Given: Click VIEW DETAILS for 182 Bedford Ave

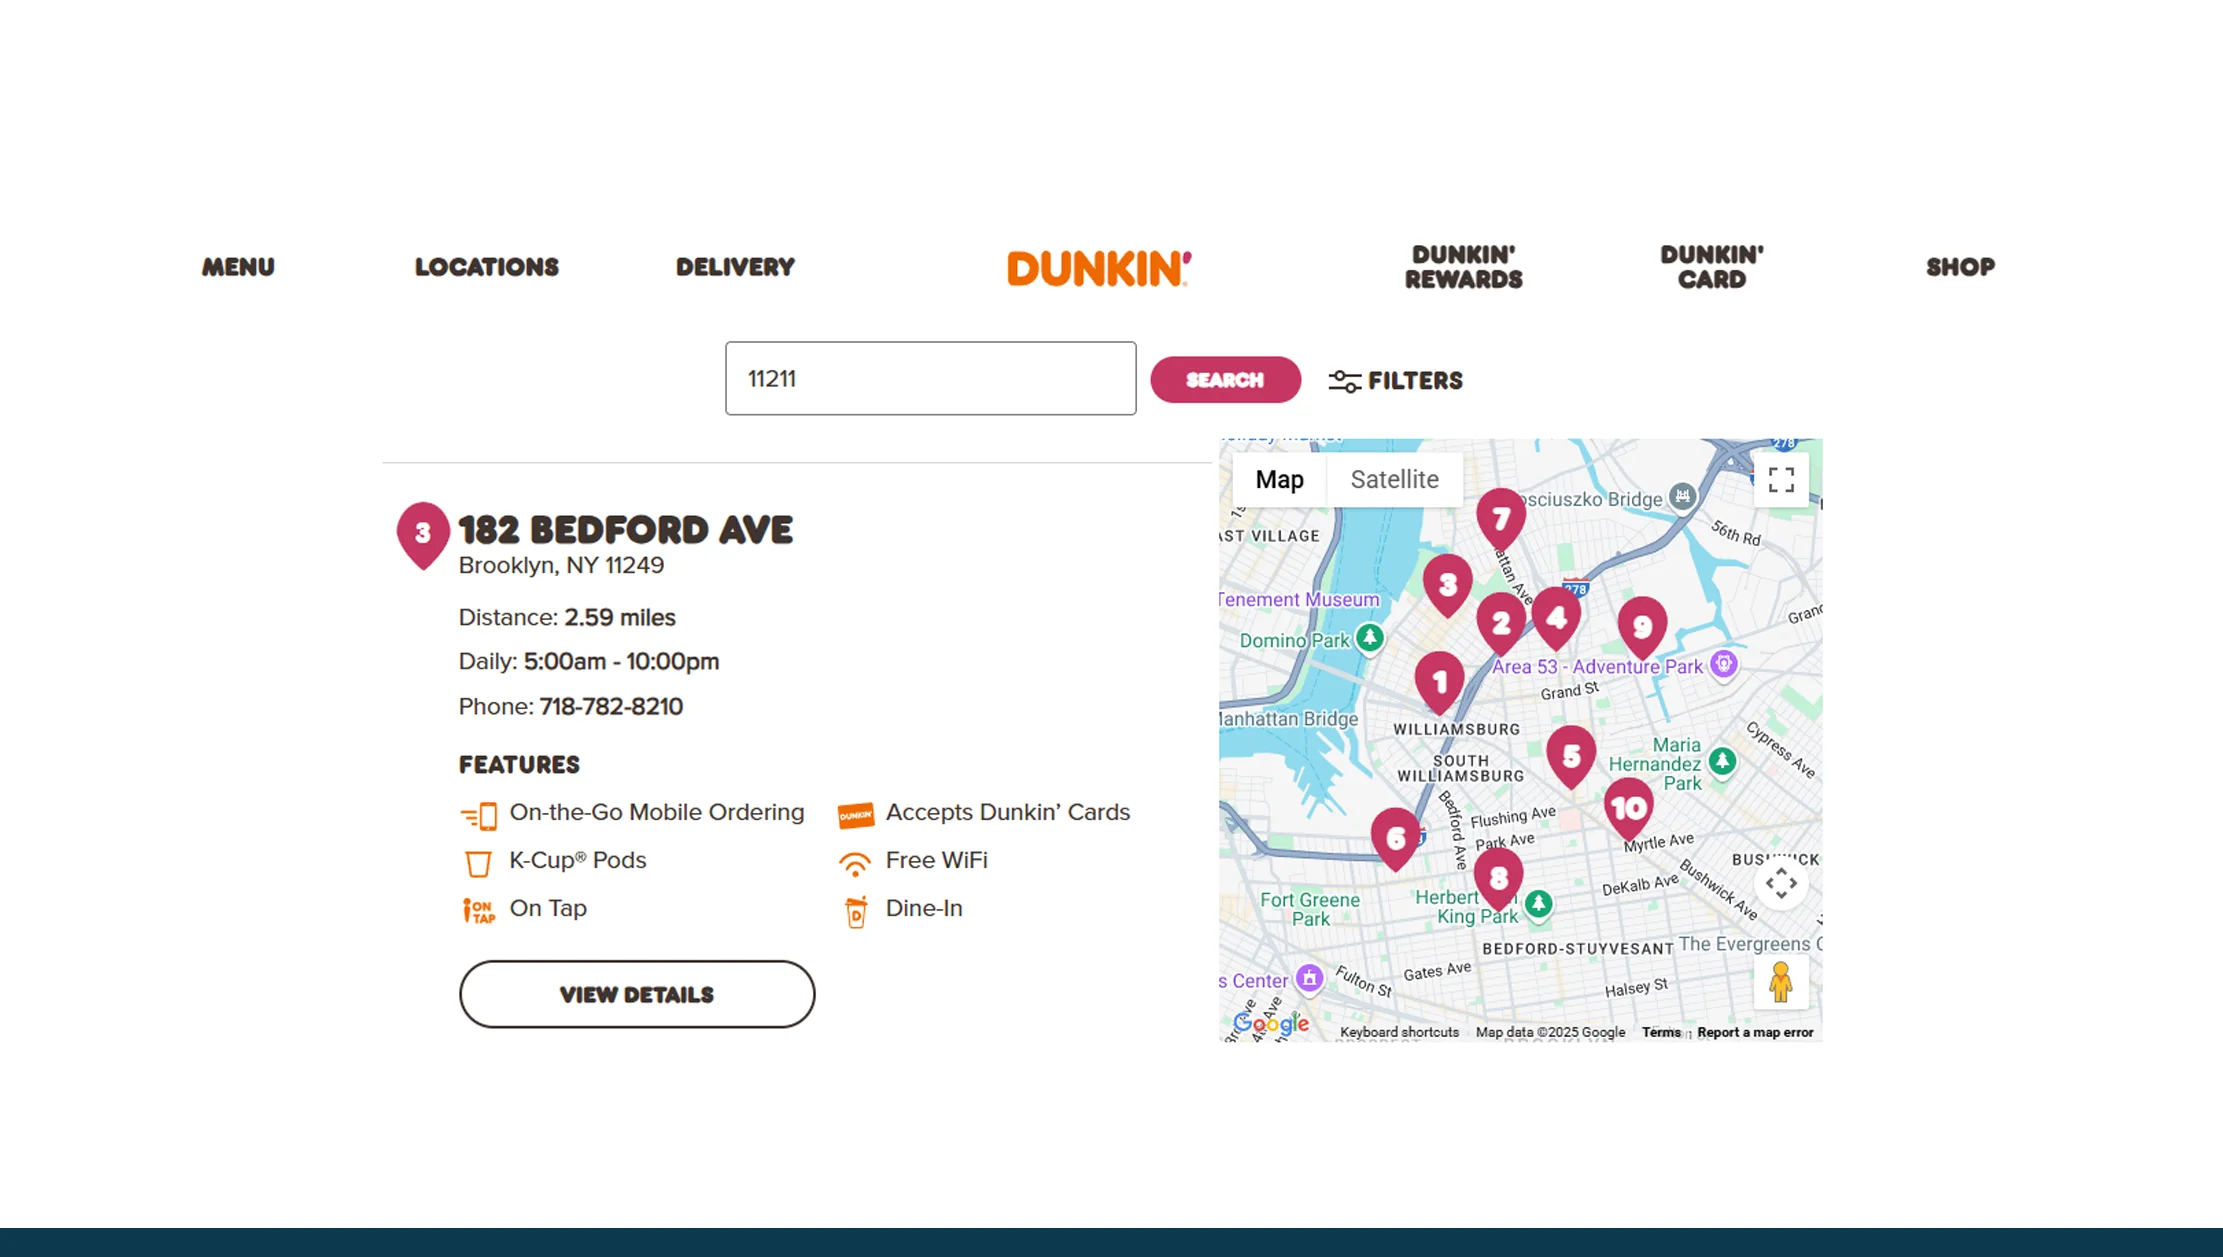Looking at the screenshot, I should pos(636,994).
